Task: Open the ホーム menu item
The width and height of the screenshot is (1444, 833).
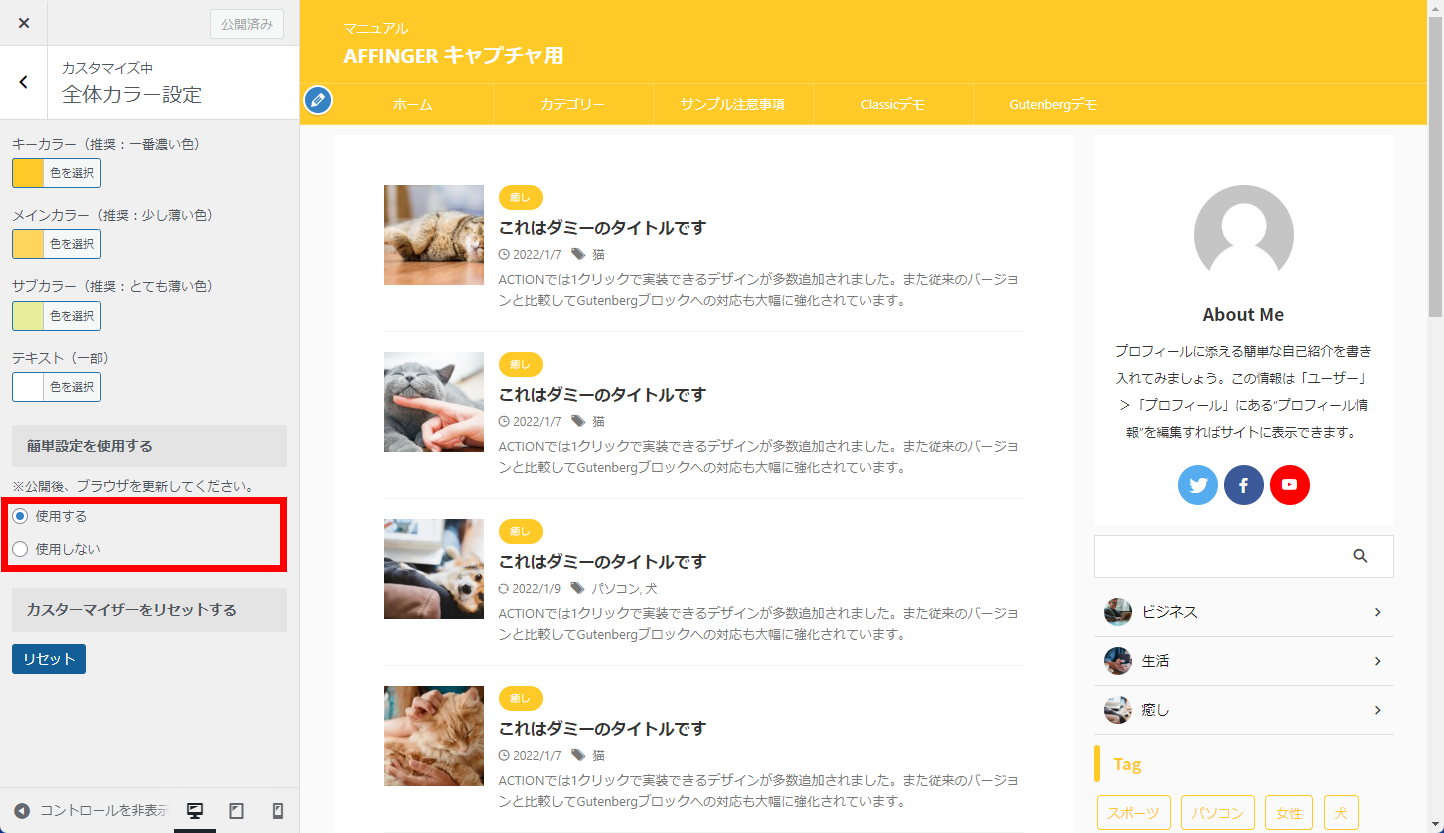Action: tap(413, 104)
